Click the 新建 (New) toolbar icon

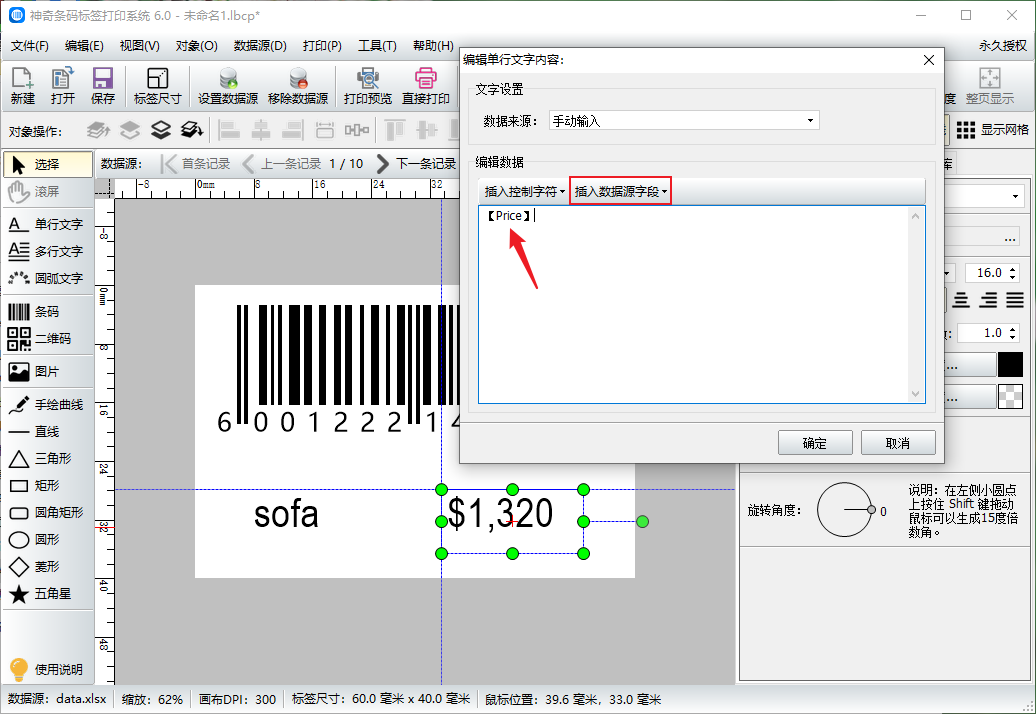click(x=22, y=86)
